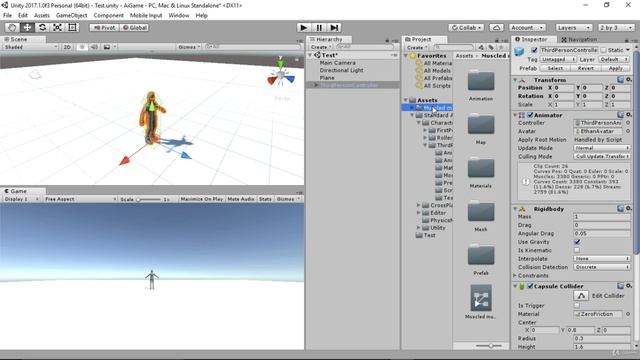The height and width of the screenshot is (360, 640).
Task: Click the Play button
Action: tap(303, 27)
